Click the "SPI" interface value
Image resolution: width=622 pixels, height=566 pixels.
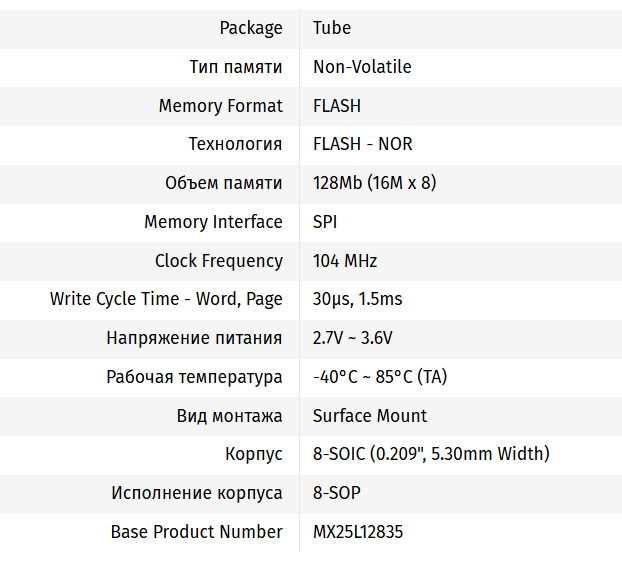click(325, 222)
